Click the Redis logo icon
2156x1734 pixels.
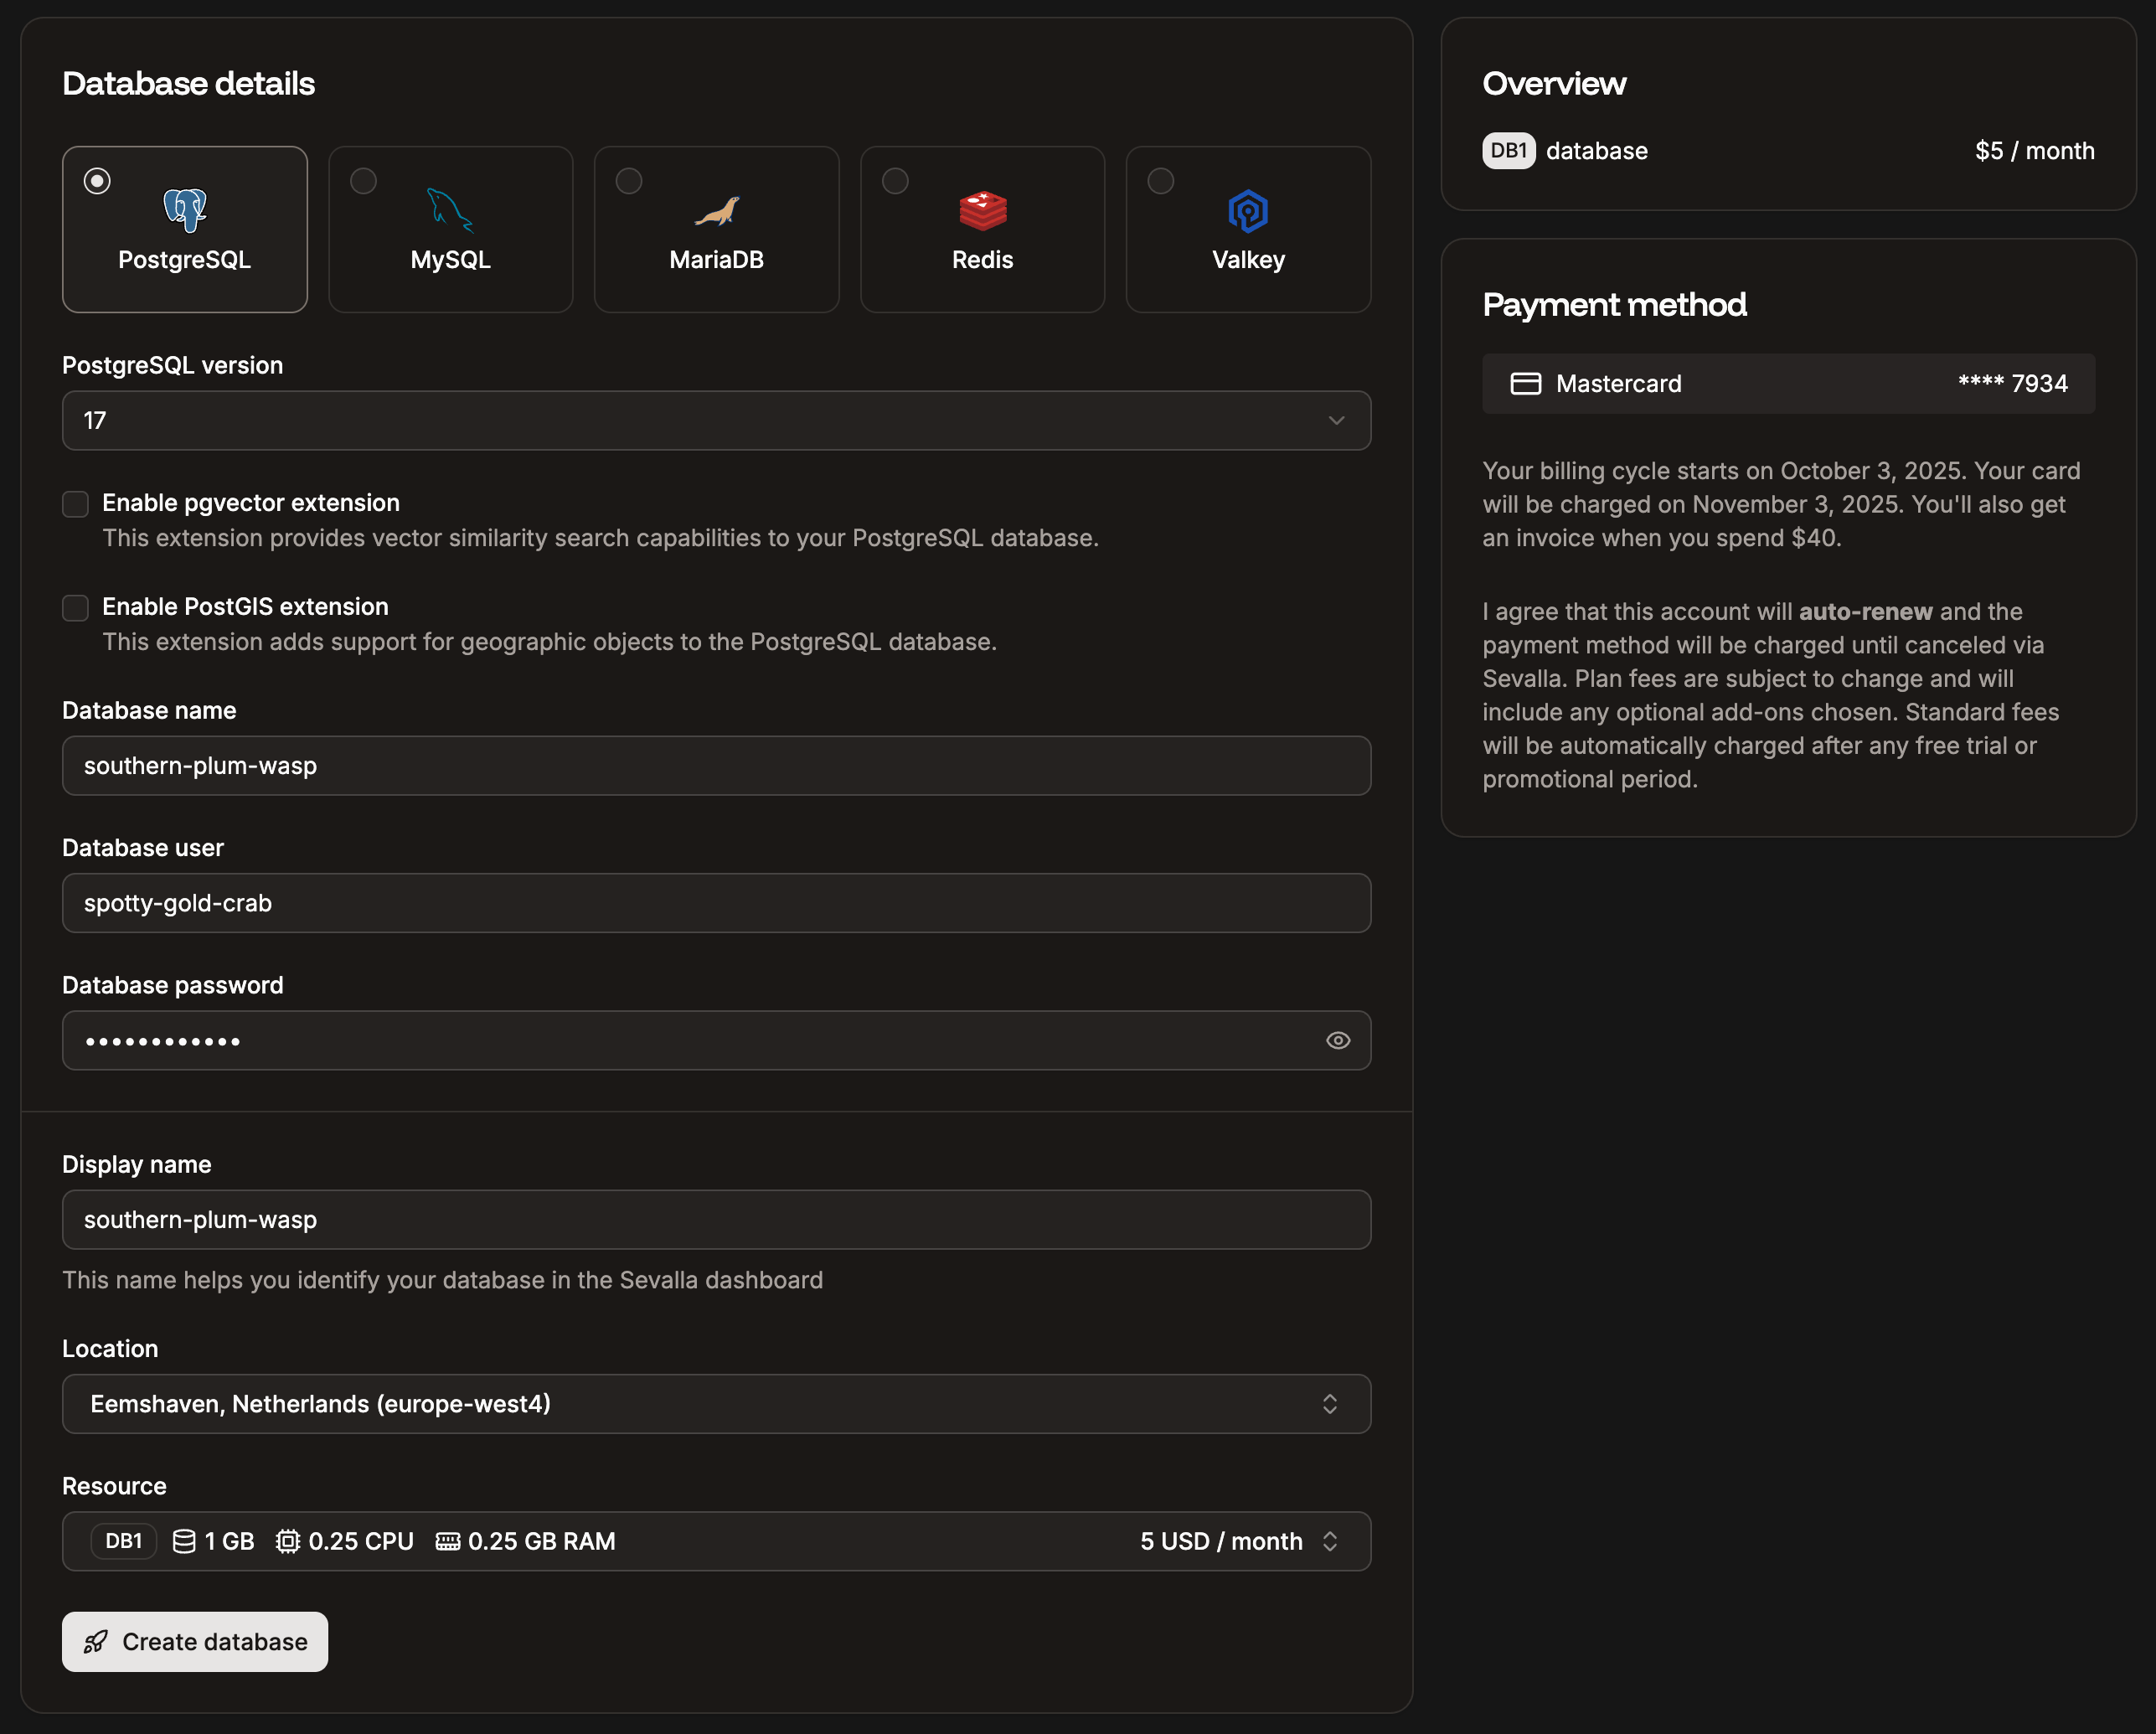pyautogui.click(x=982, y=210)
